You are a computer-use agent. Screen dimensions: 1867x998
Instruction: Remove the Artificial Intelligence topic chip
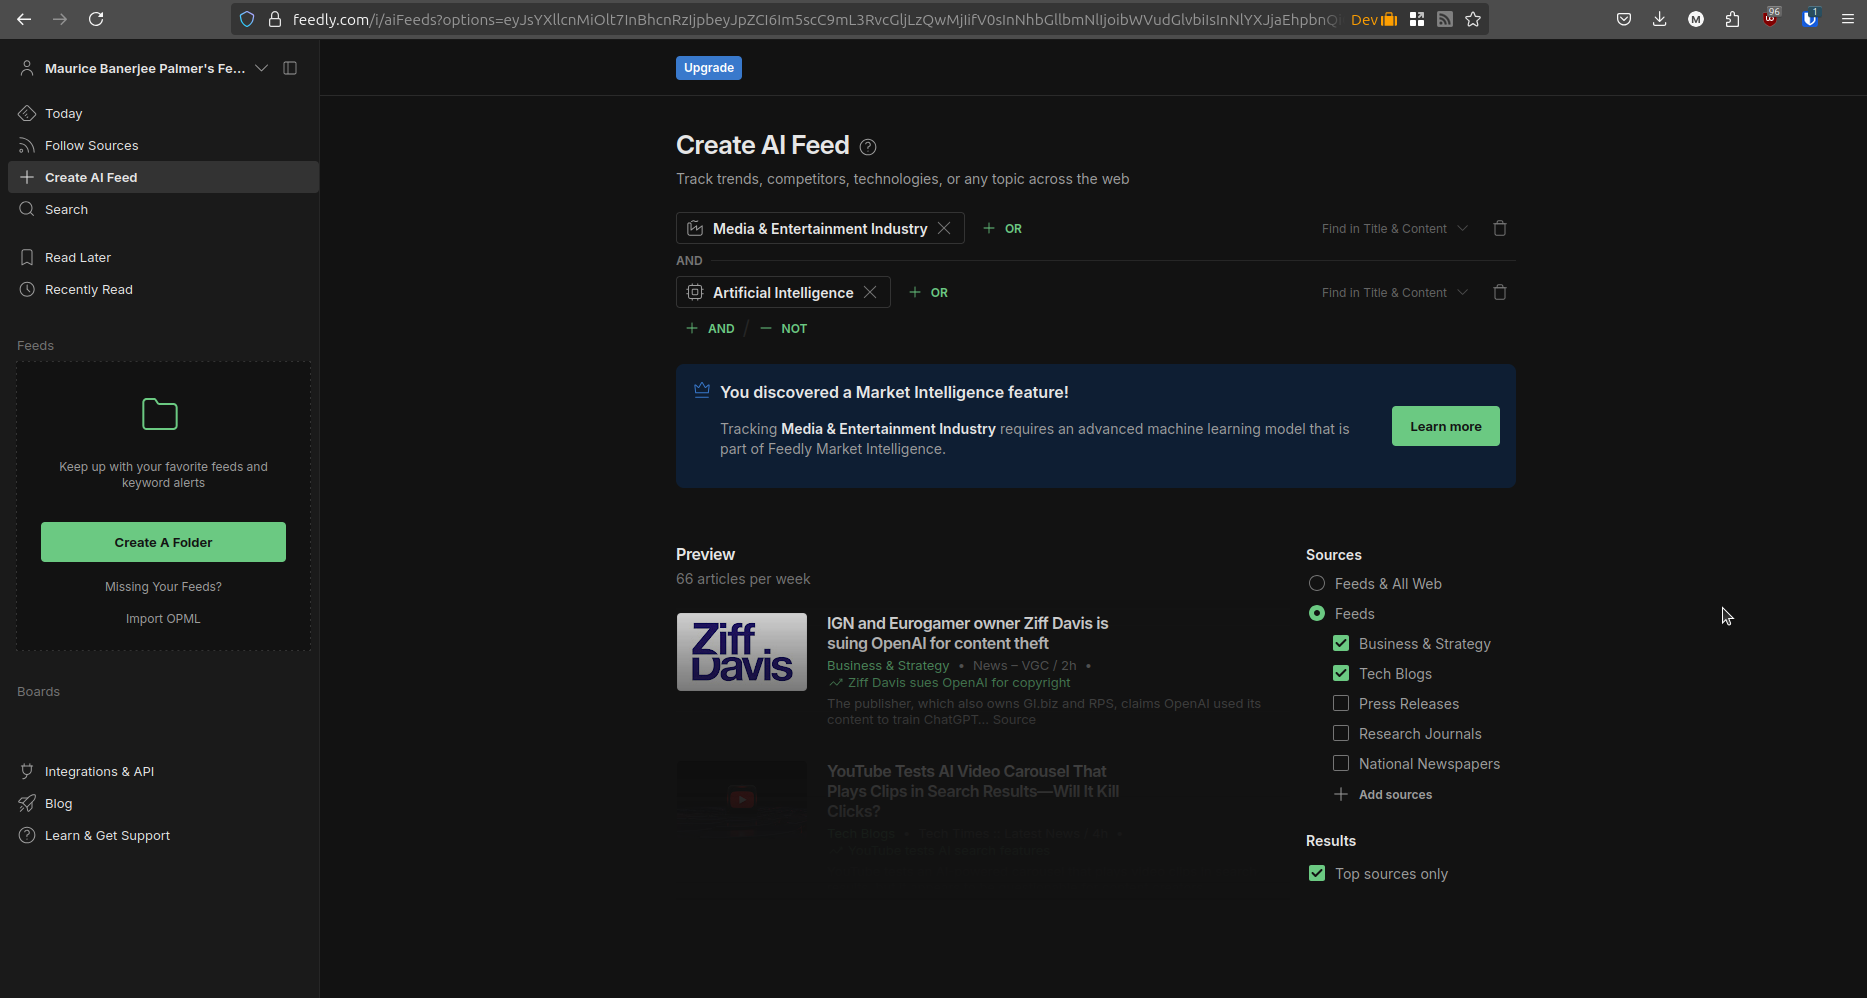870,292
